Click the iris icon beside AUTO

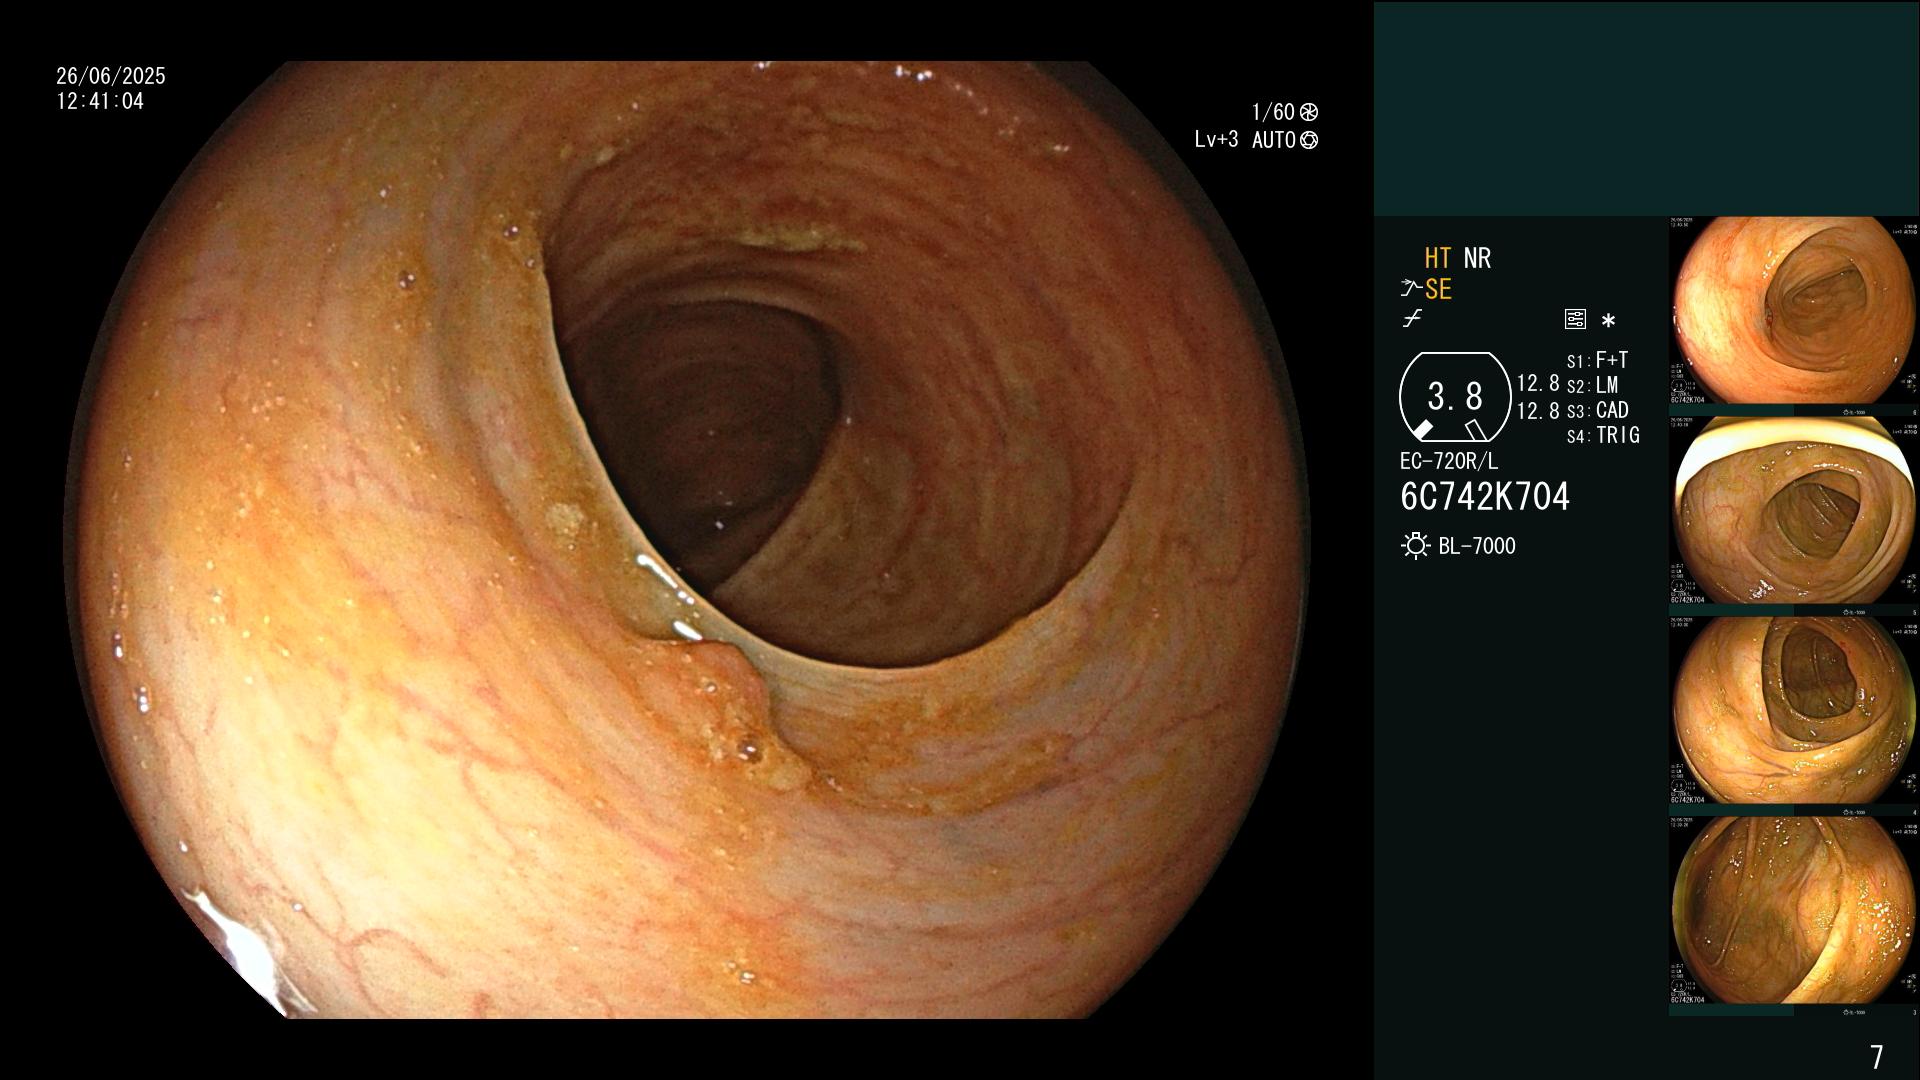coord(1309,140)
